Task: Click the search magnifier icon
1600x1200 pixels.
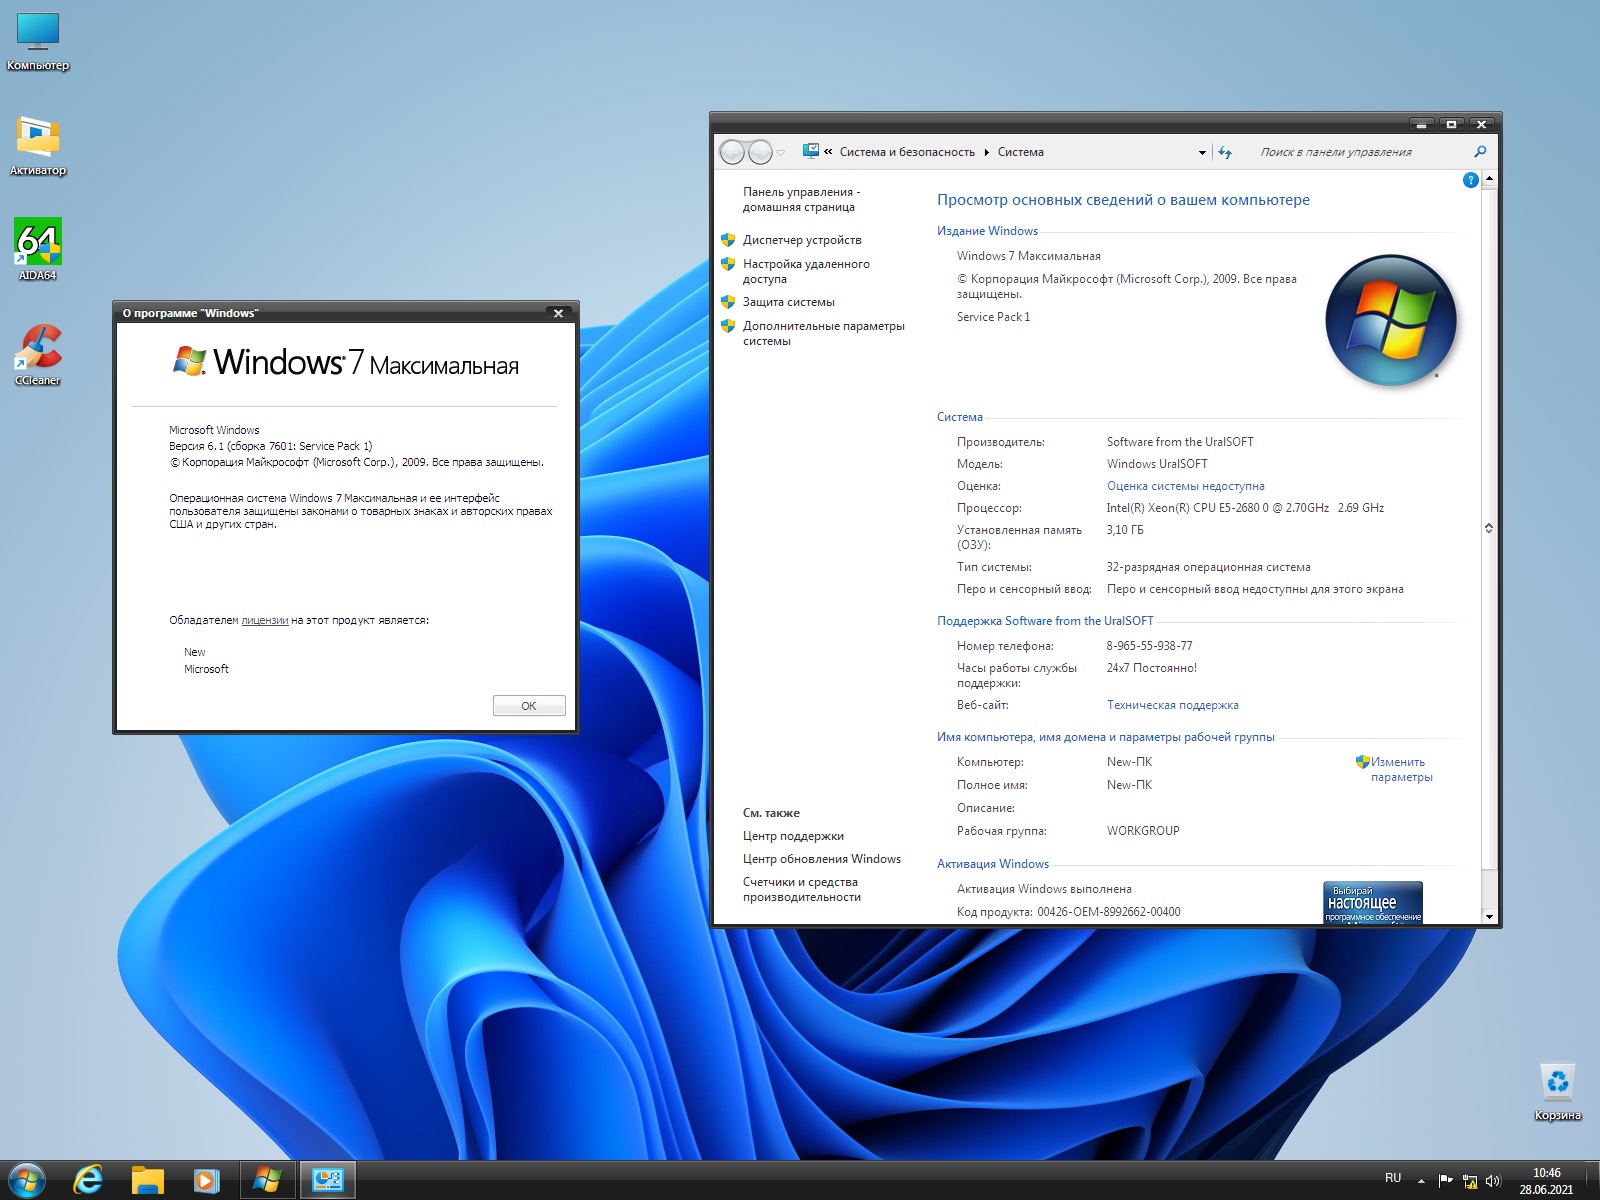Action: [1480, 152]
